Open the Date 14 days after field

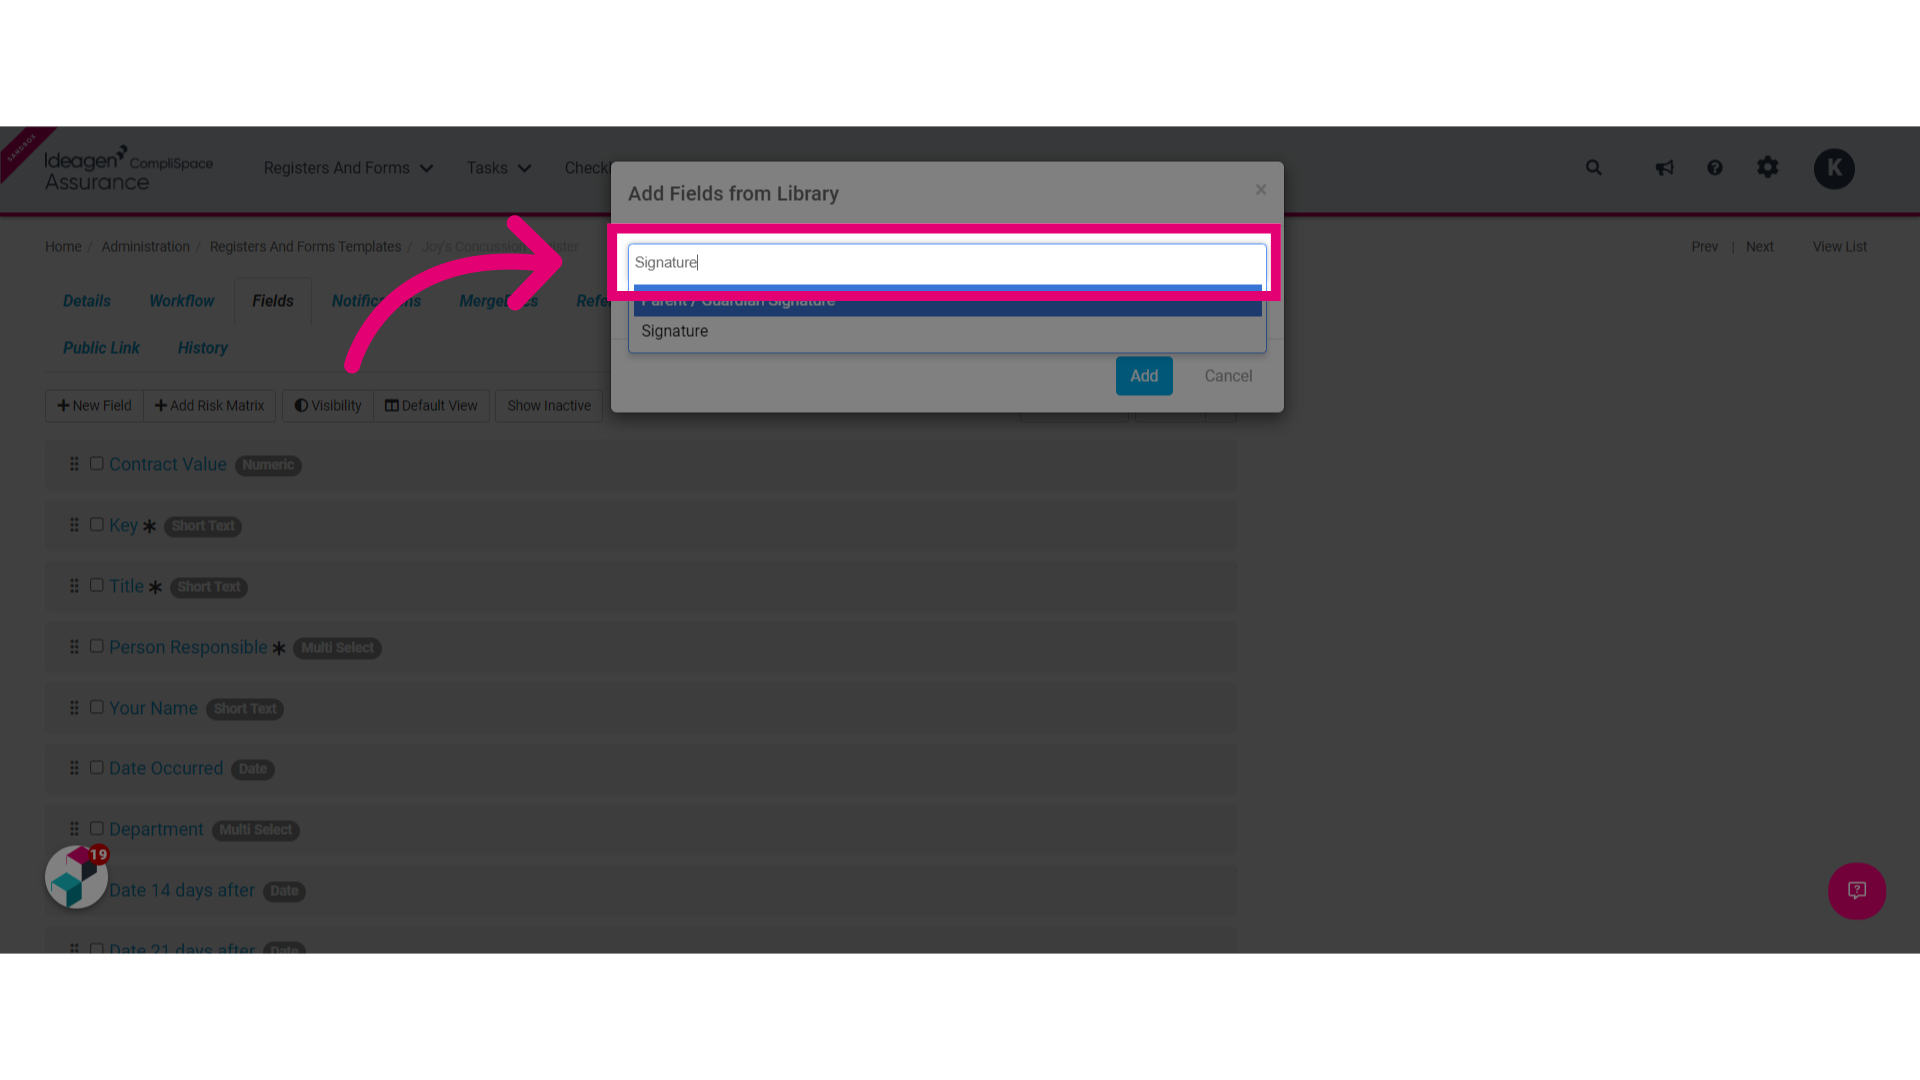tap(182, 891)
